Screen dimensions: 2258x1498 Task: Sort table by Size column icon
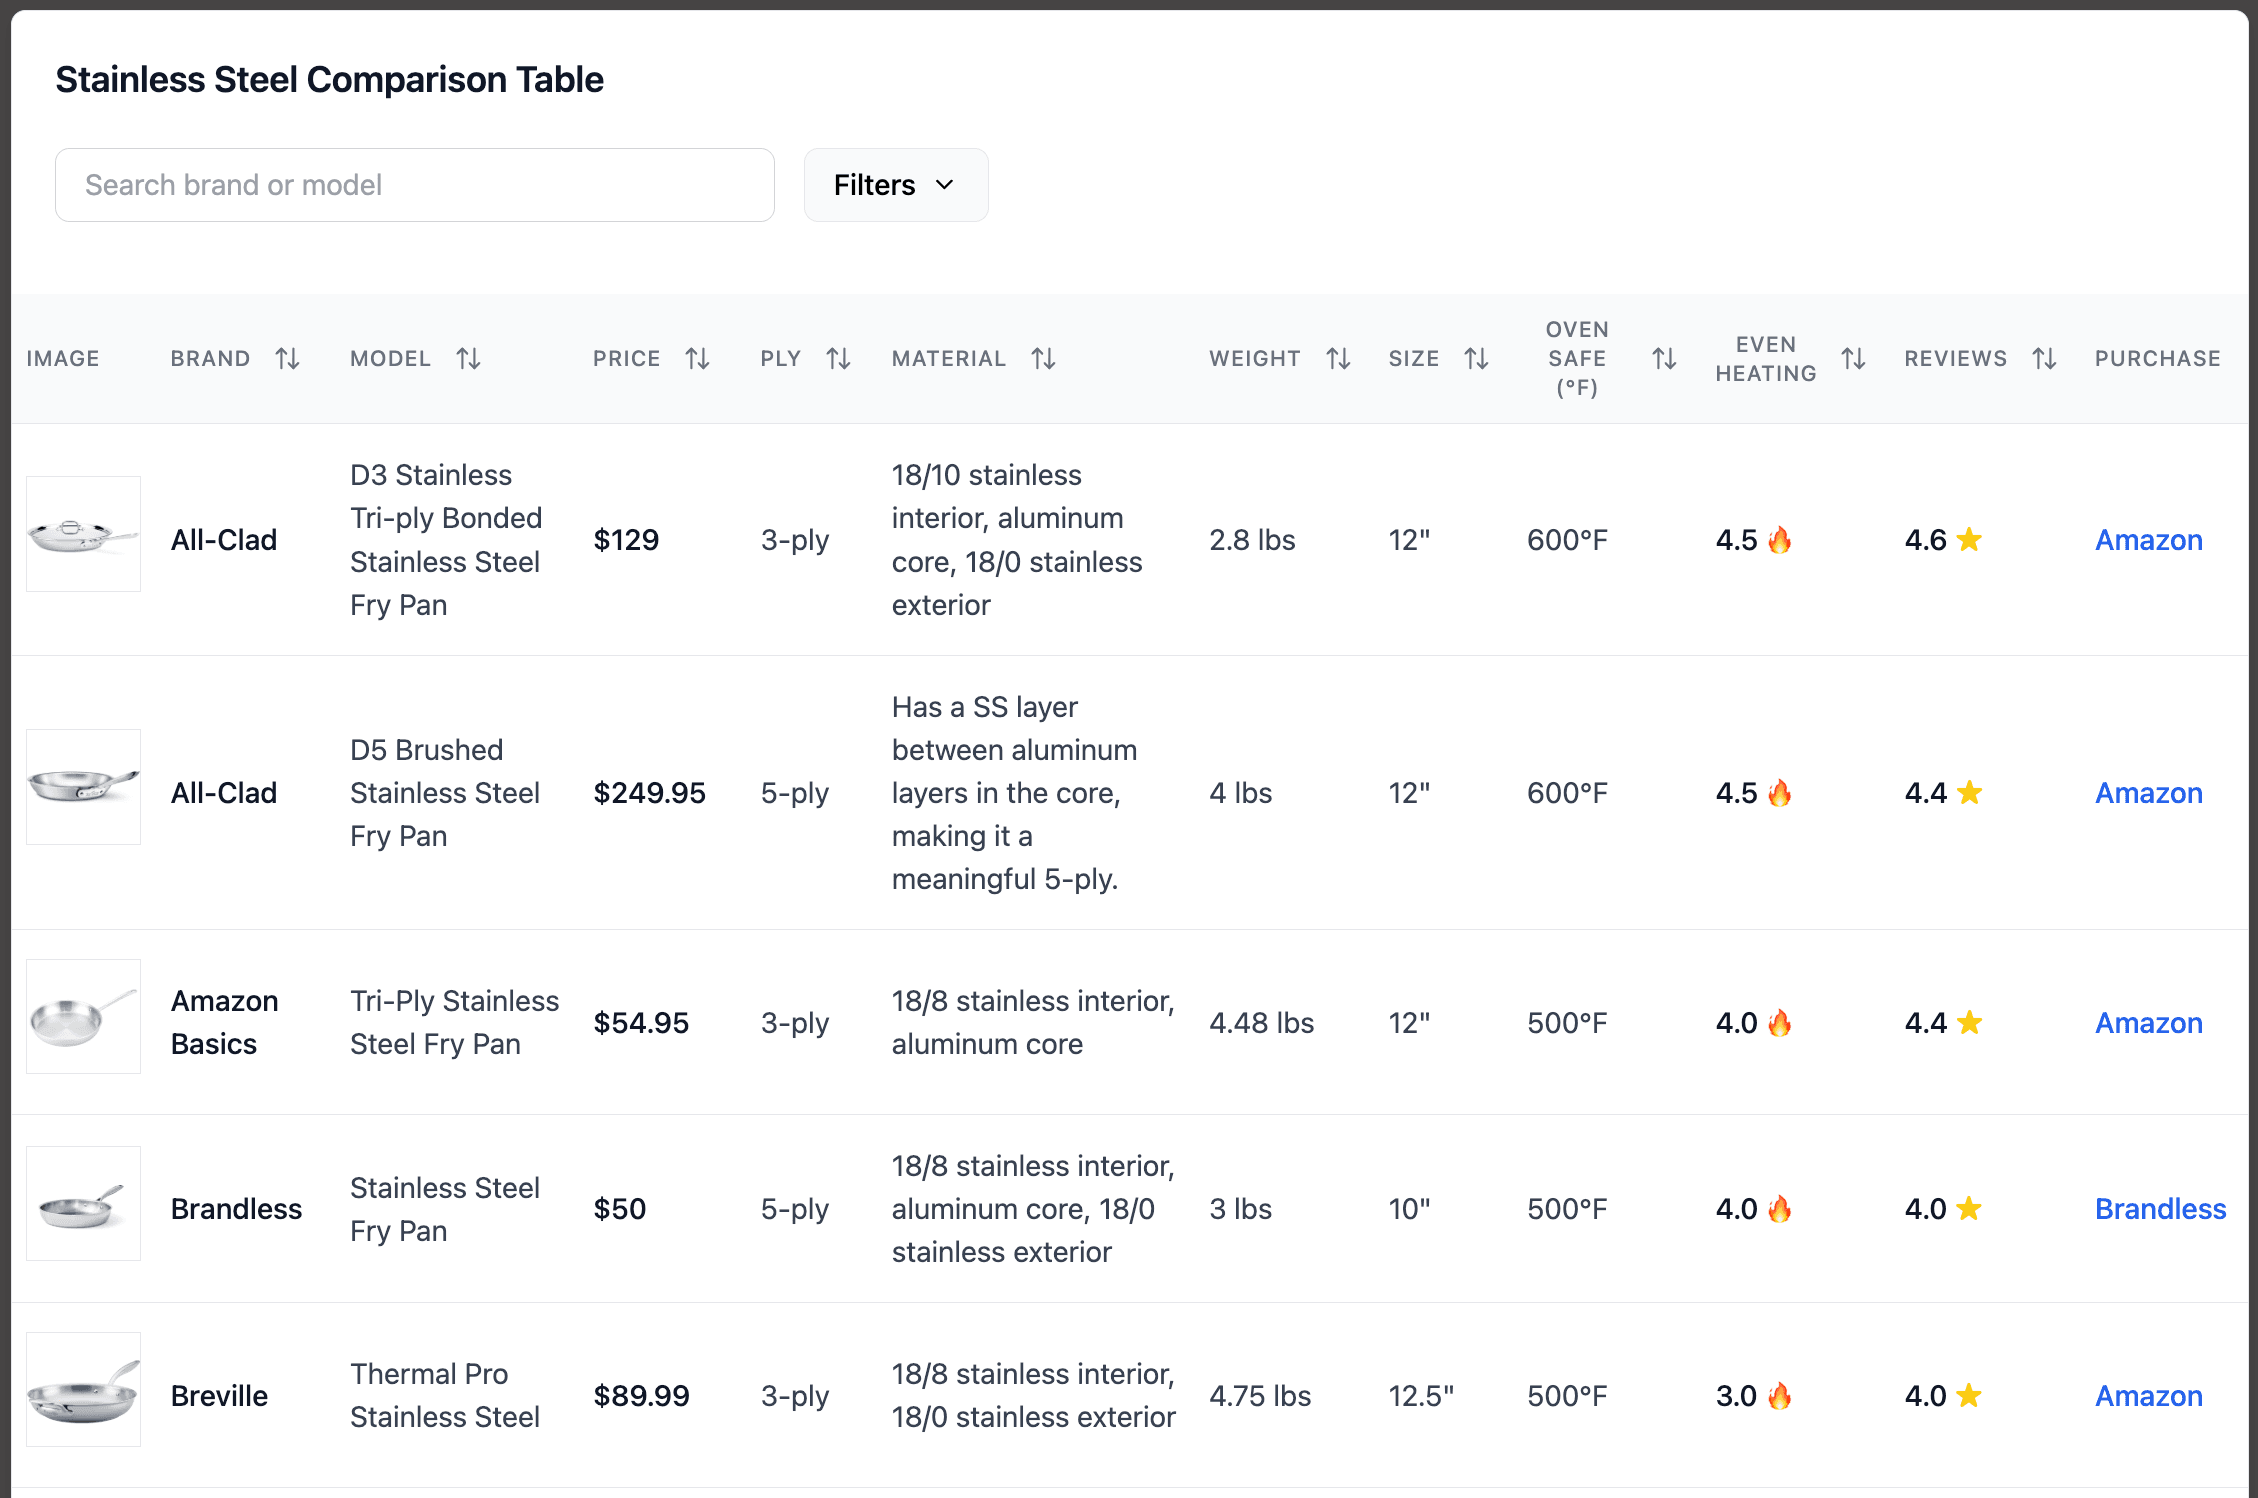point(1476,358)
